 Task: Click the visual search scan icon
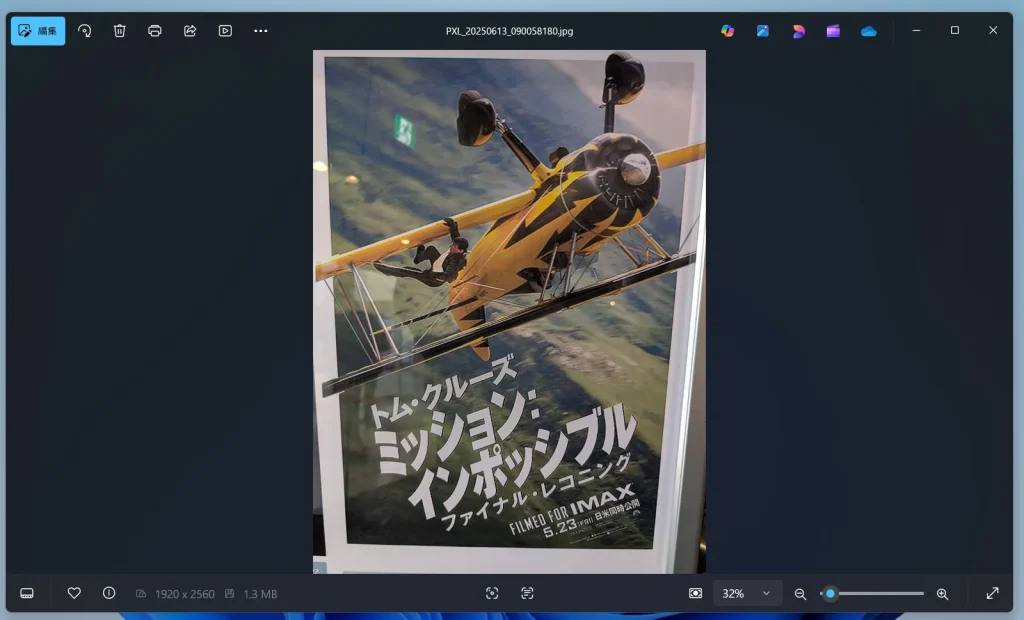coord(492,593)
